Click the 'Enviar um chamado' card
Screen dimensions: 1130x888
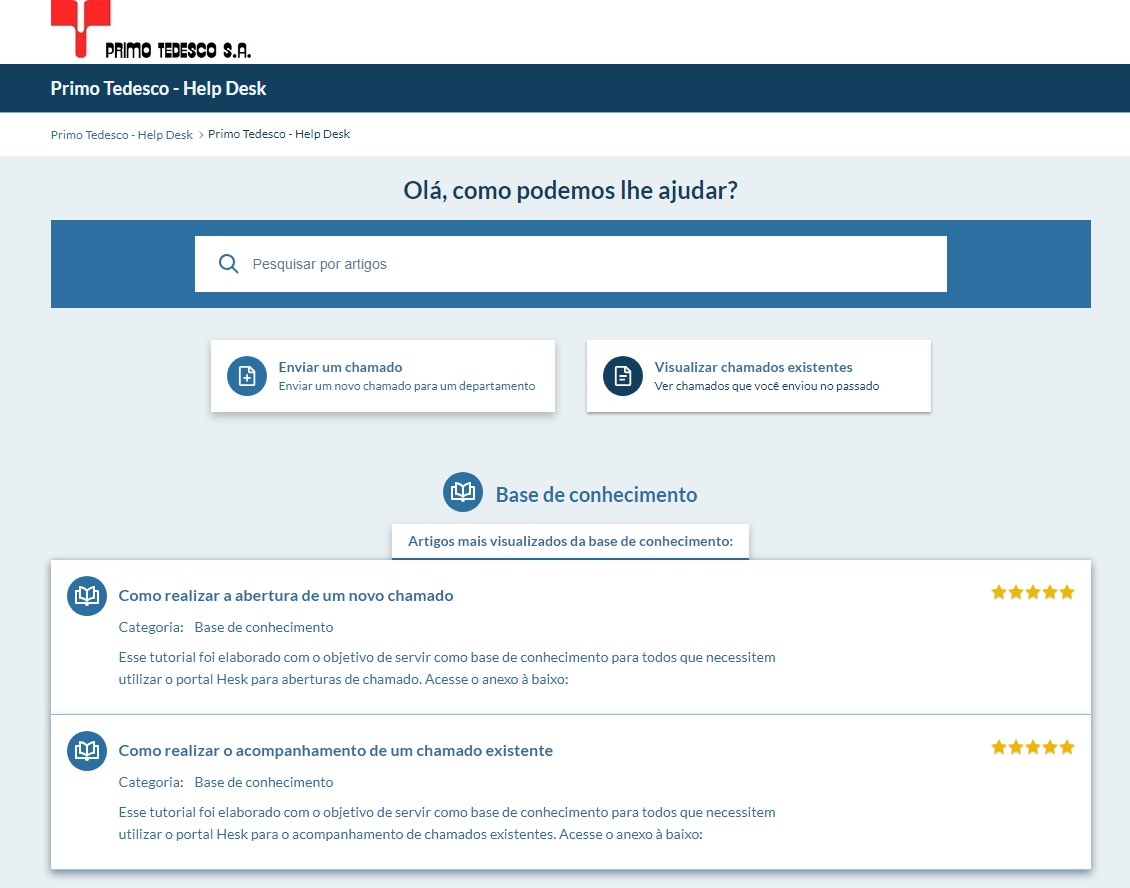coord(383,376)
